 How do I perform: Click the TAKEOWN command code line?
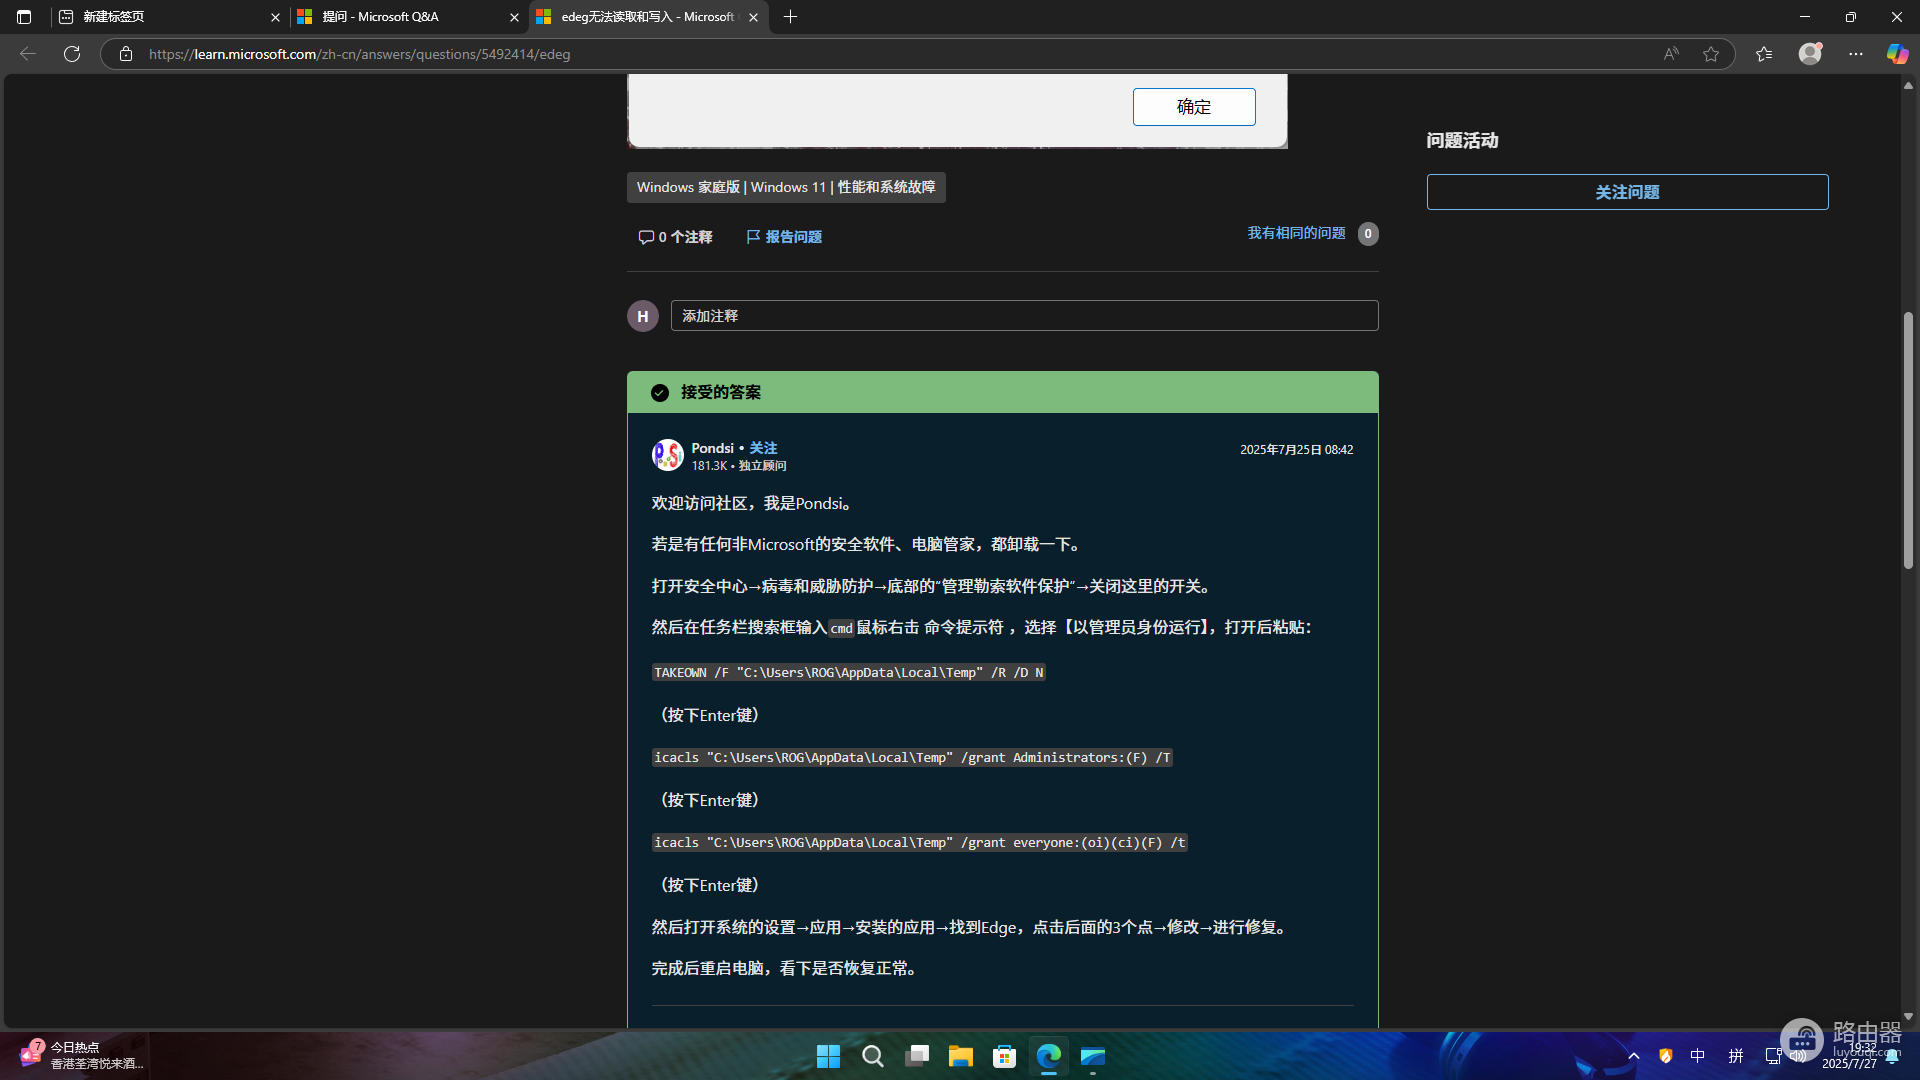848,673
